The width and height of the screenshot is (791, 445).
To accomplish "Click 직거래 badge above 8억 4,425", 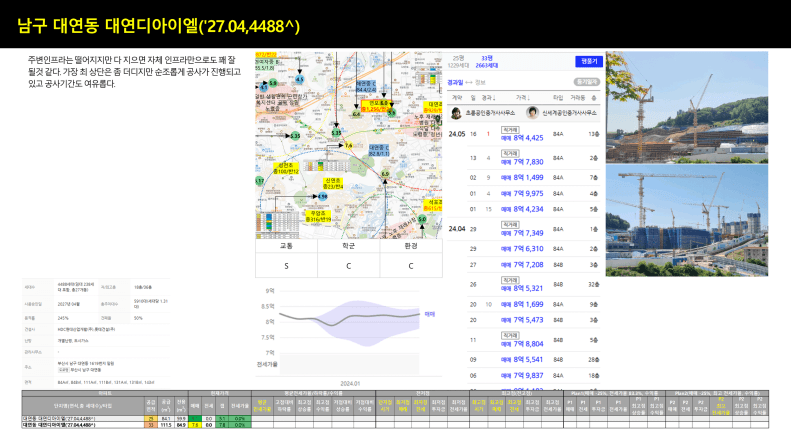I will [510, 130].
